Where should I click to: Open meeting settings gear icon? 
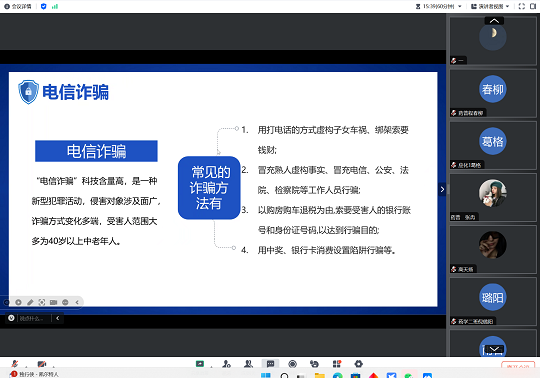tap(359, 364)
